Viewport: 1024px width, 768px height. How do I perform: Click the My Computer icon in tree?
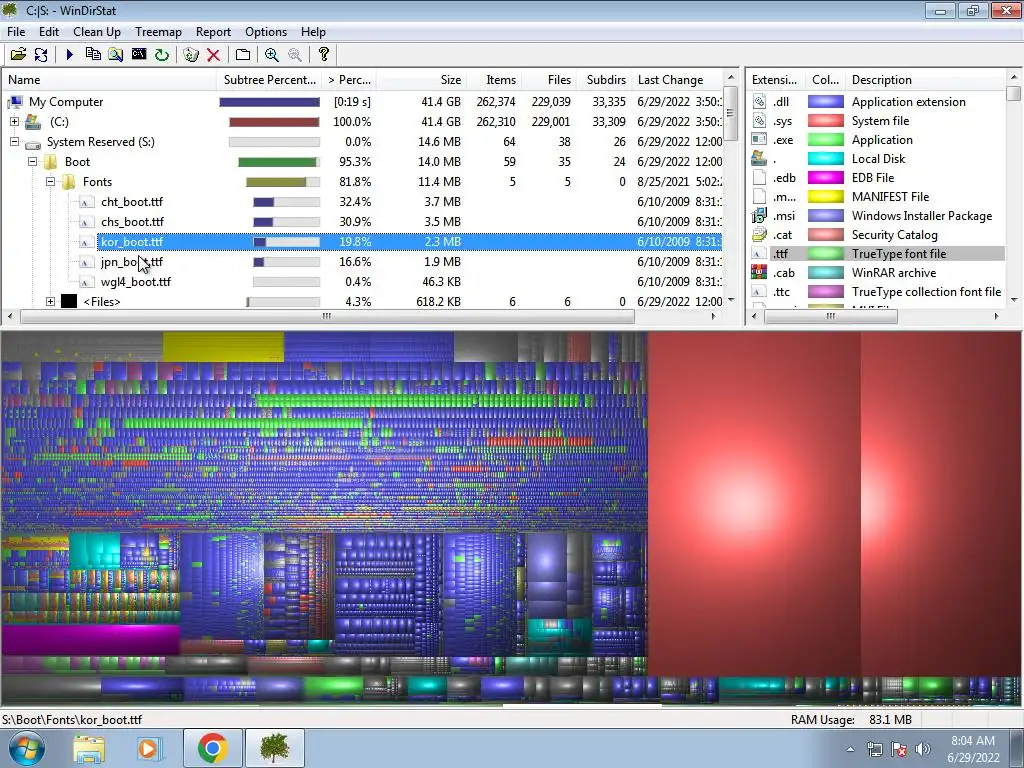pos(15,102)
